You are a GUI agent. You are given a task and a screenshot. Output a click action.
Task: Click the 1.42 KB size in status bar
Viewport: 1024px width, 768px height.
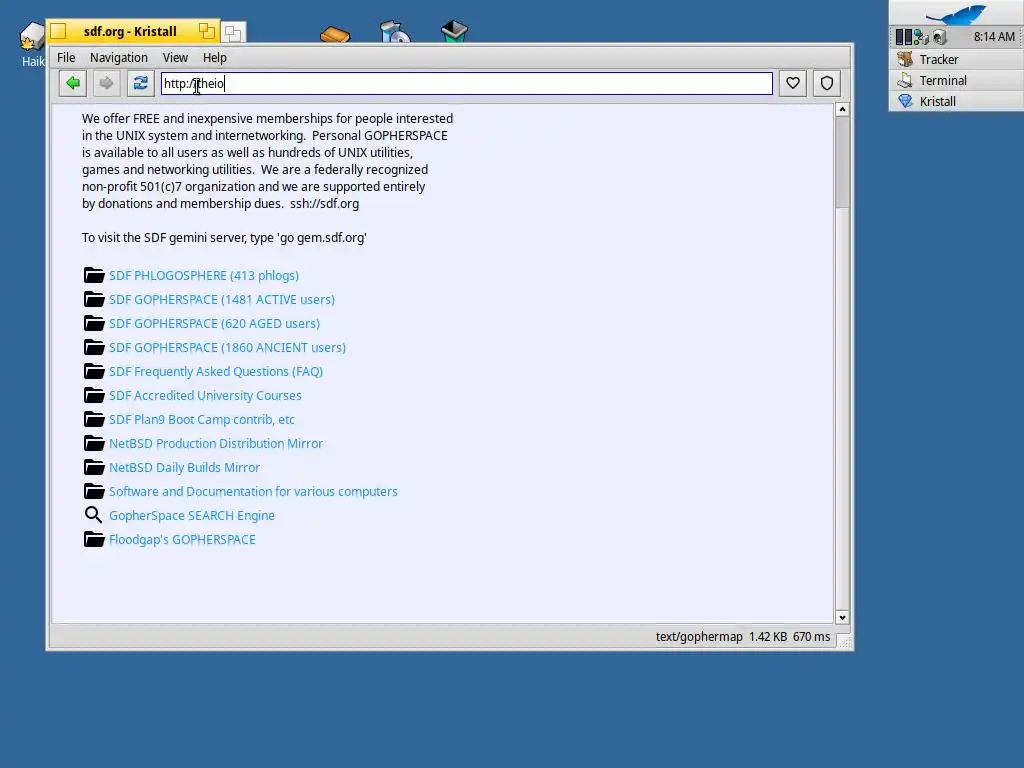767,637
